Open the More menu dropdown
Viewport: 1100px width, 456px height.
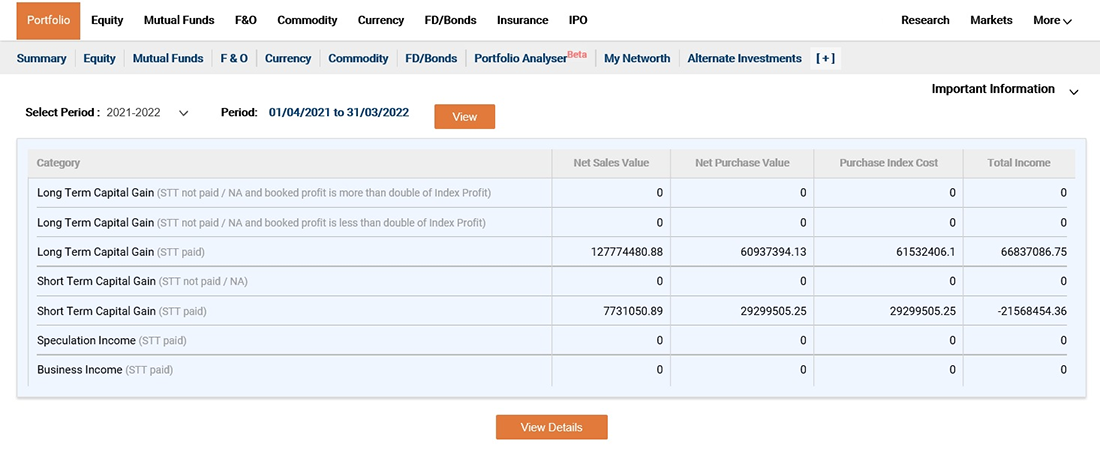tap(1052, 20)
